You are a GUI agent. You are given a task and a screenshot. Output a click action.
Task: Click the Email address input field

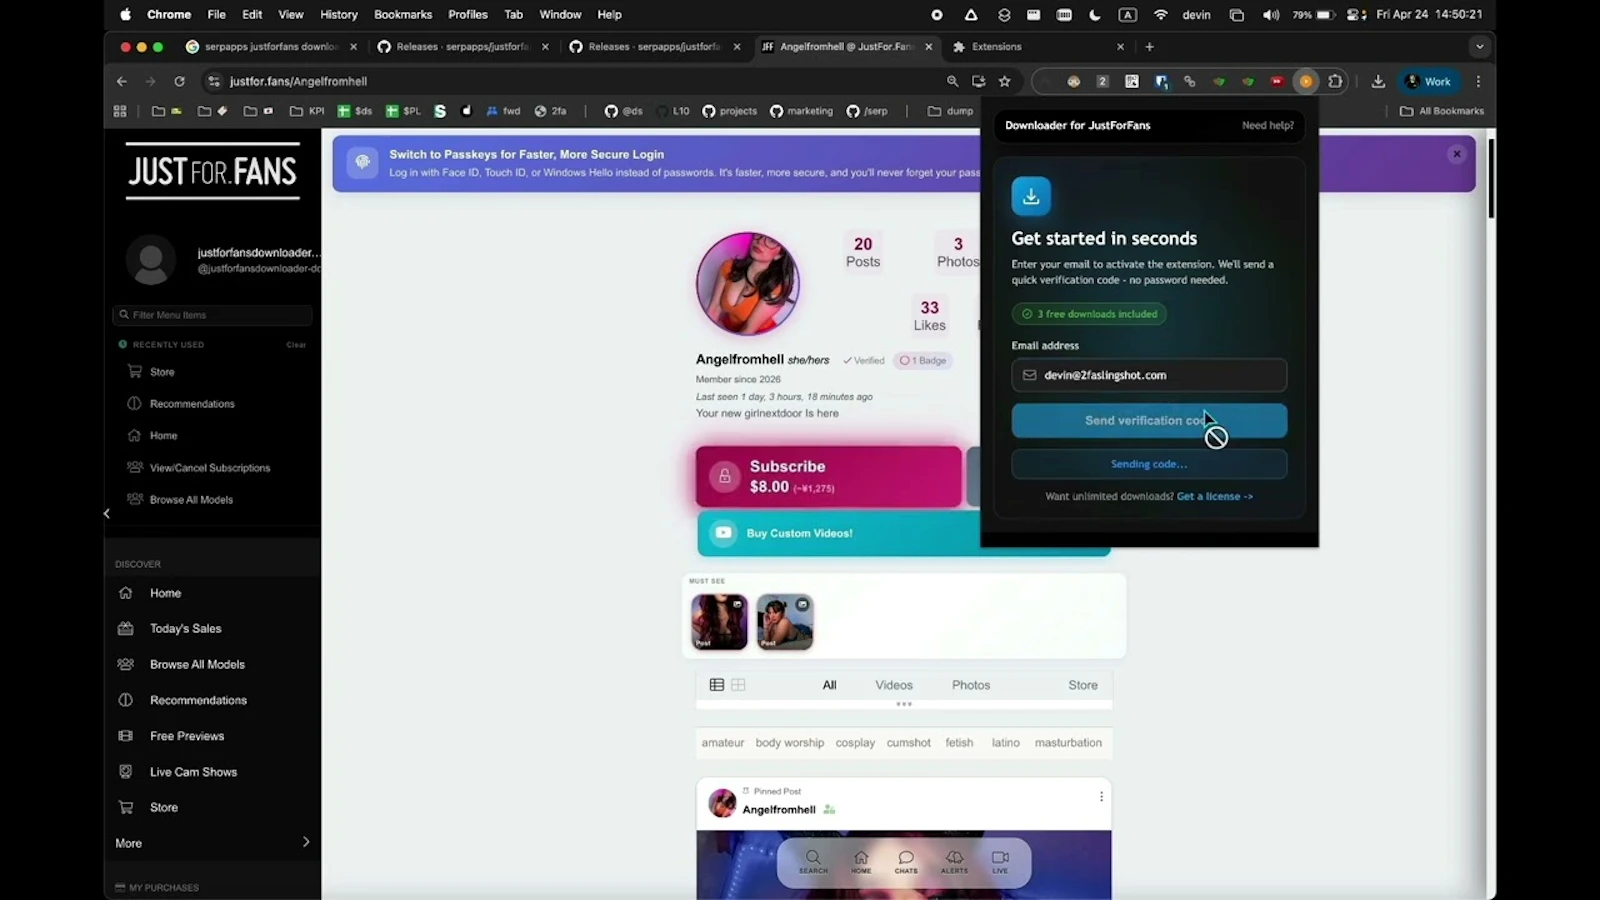click(1149, 375)
